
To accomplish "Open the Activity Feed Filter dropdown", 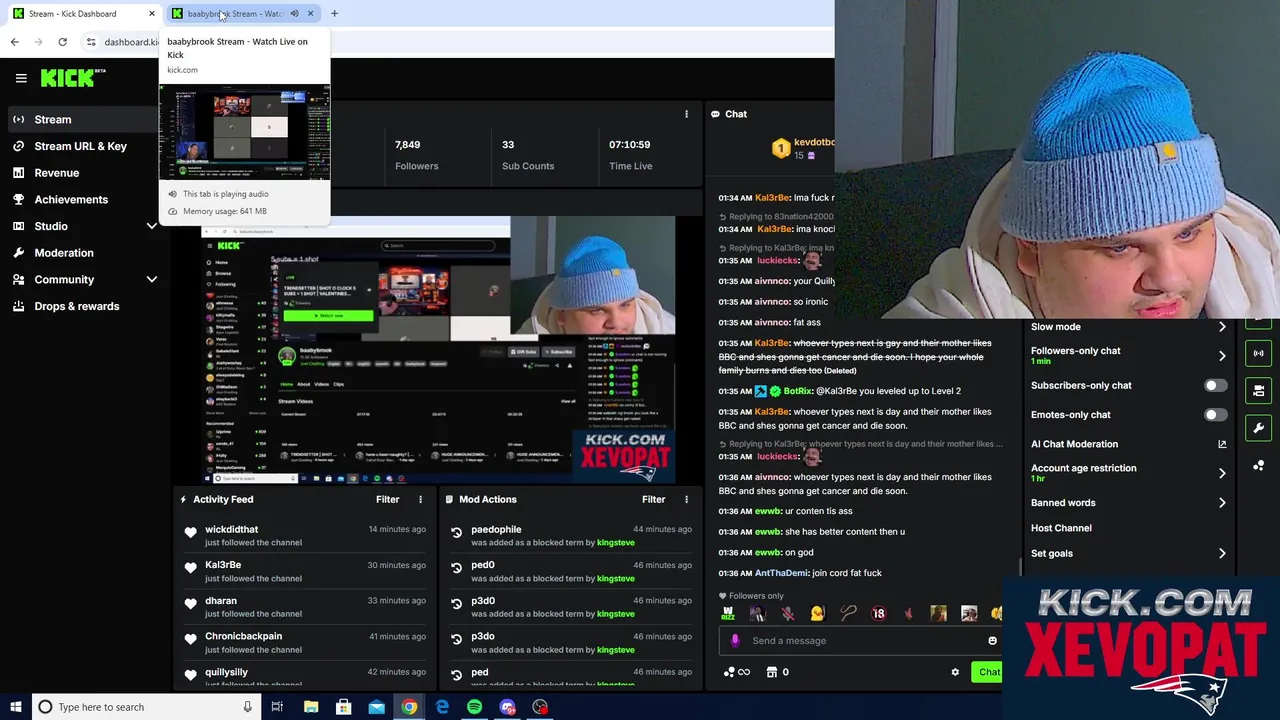I will 387,499.
